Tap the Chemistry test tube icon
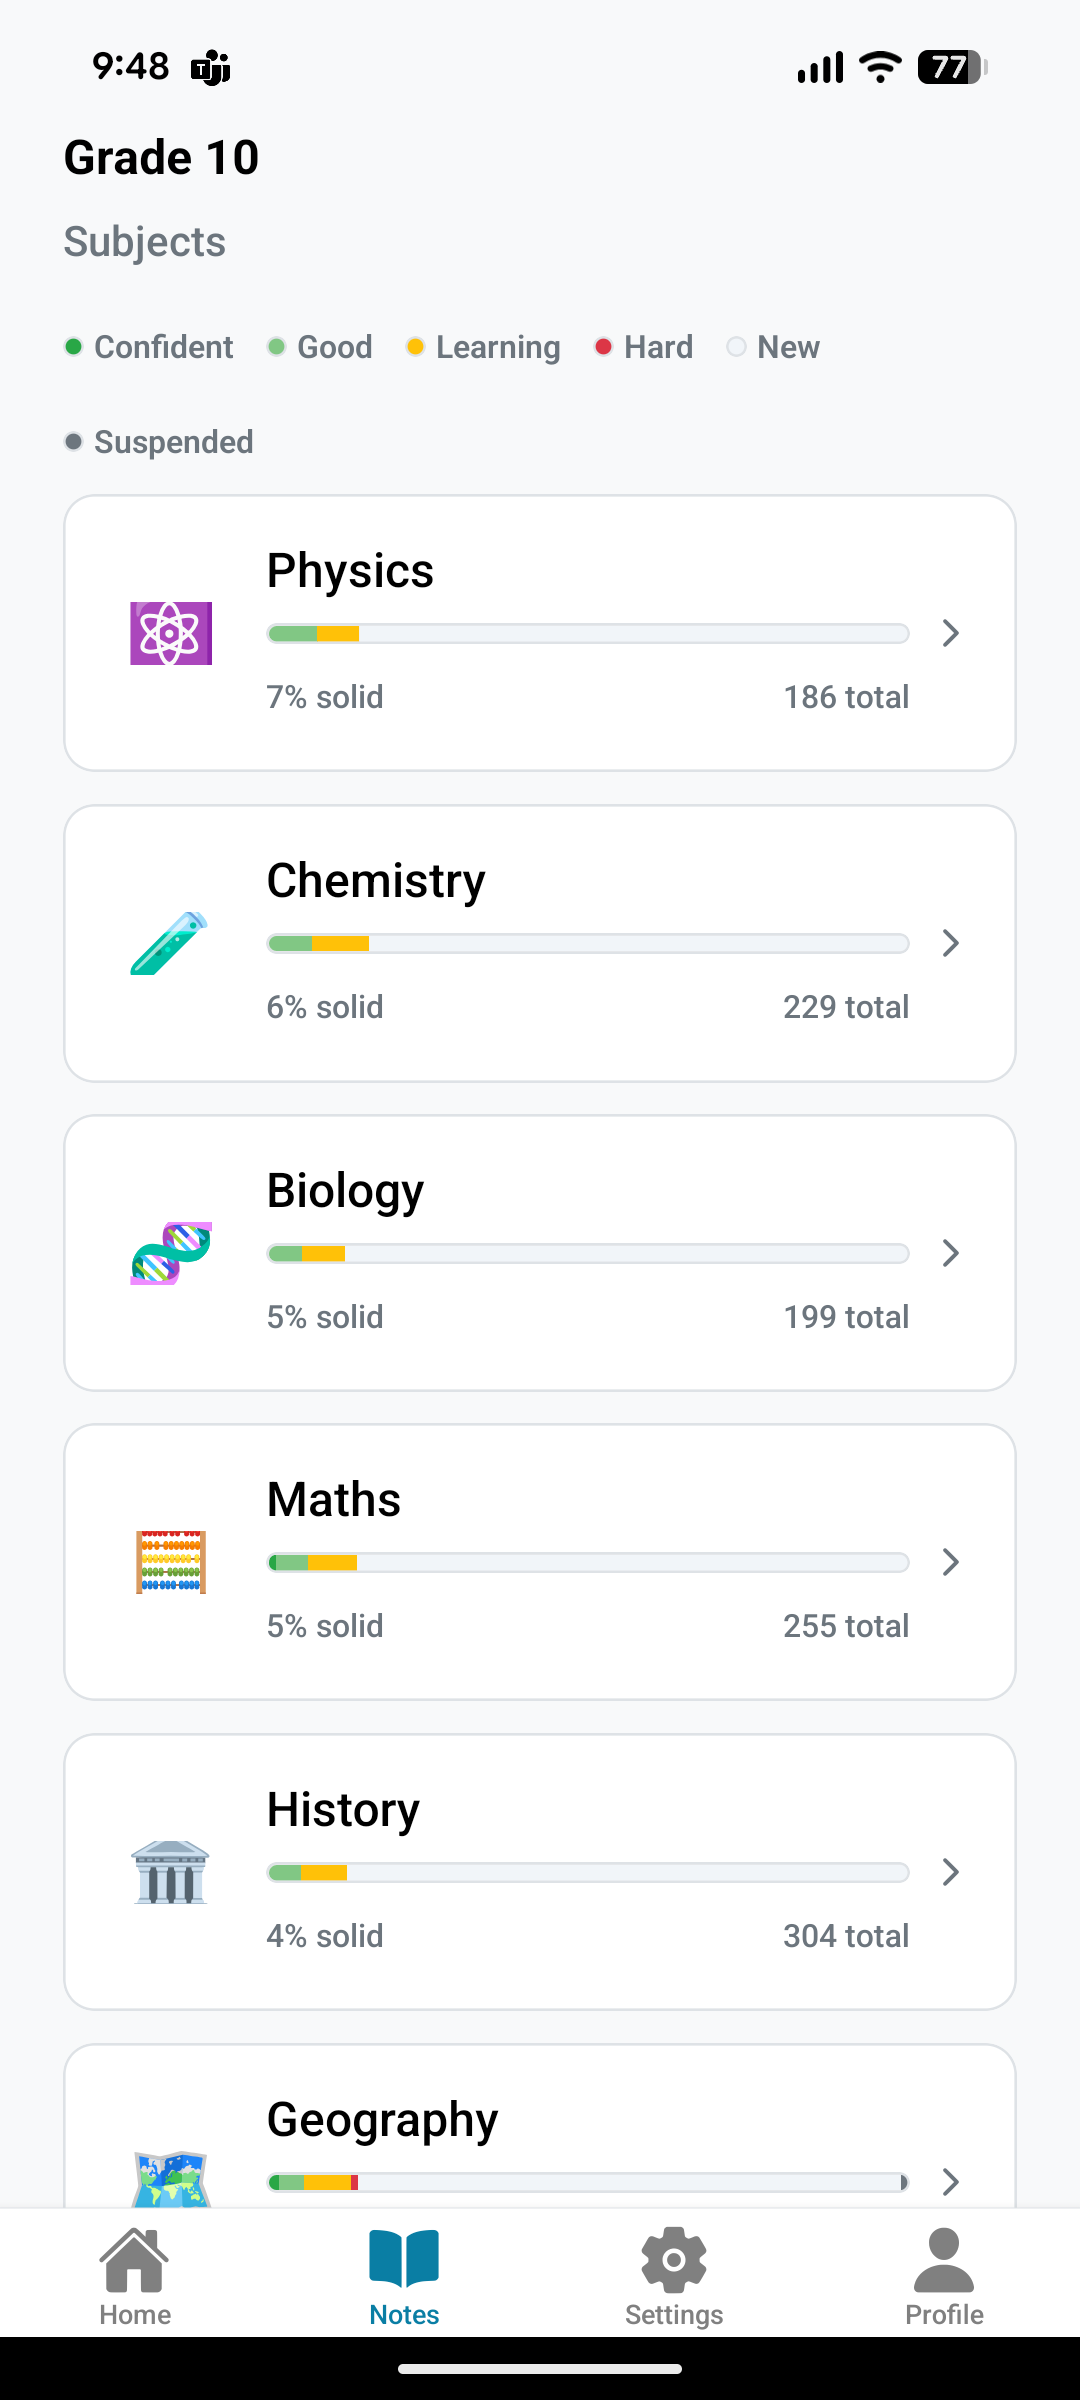The image size is (1080, 2400). tap(170, 943)
